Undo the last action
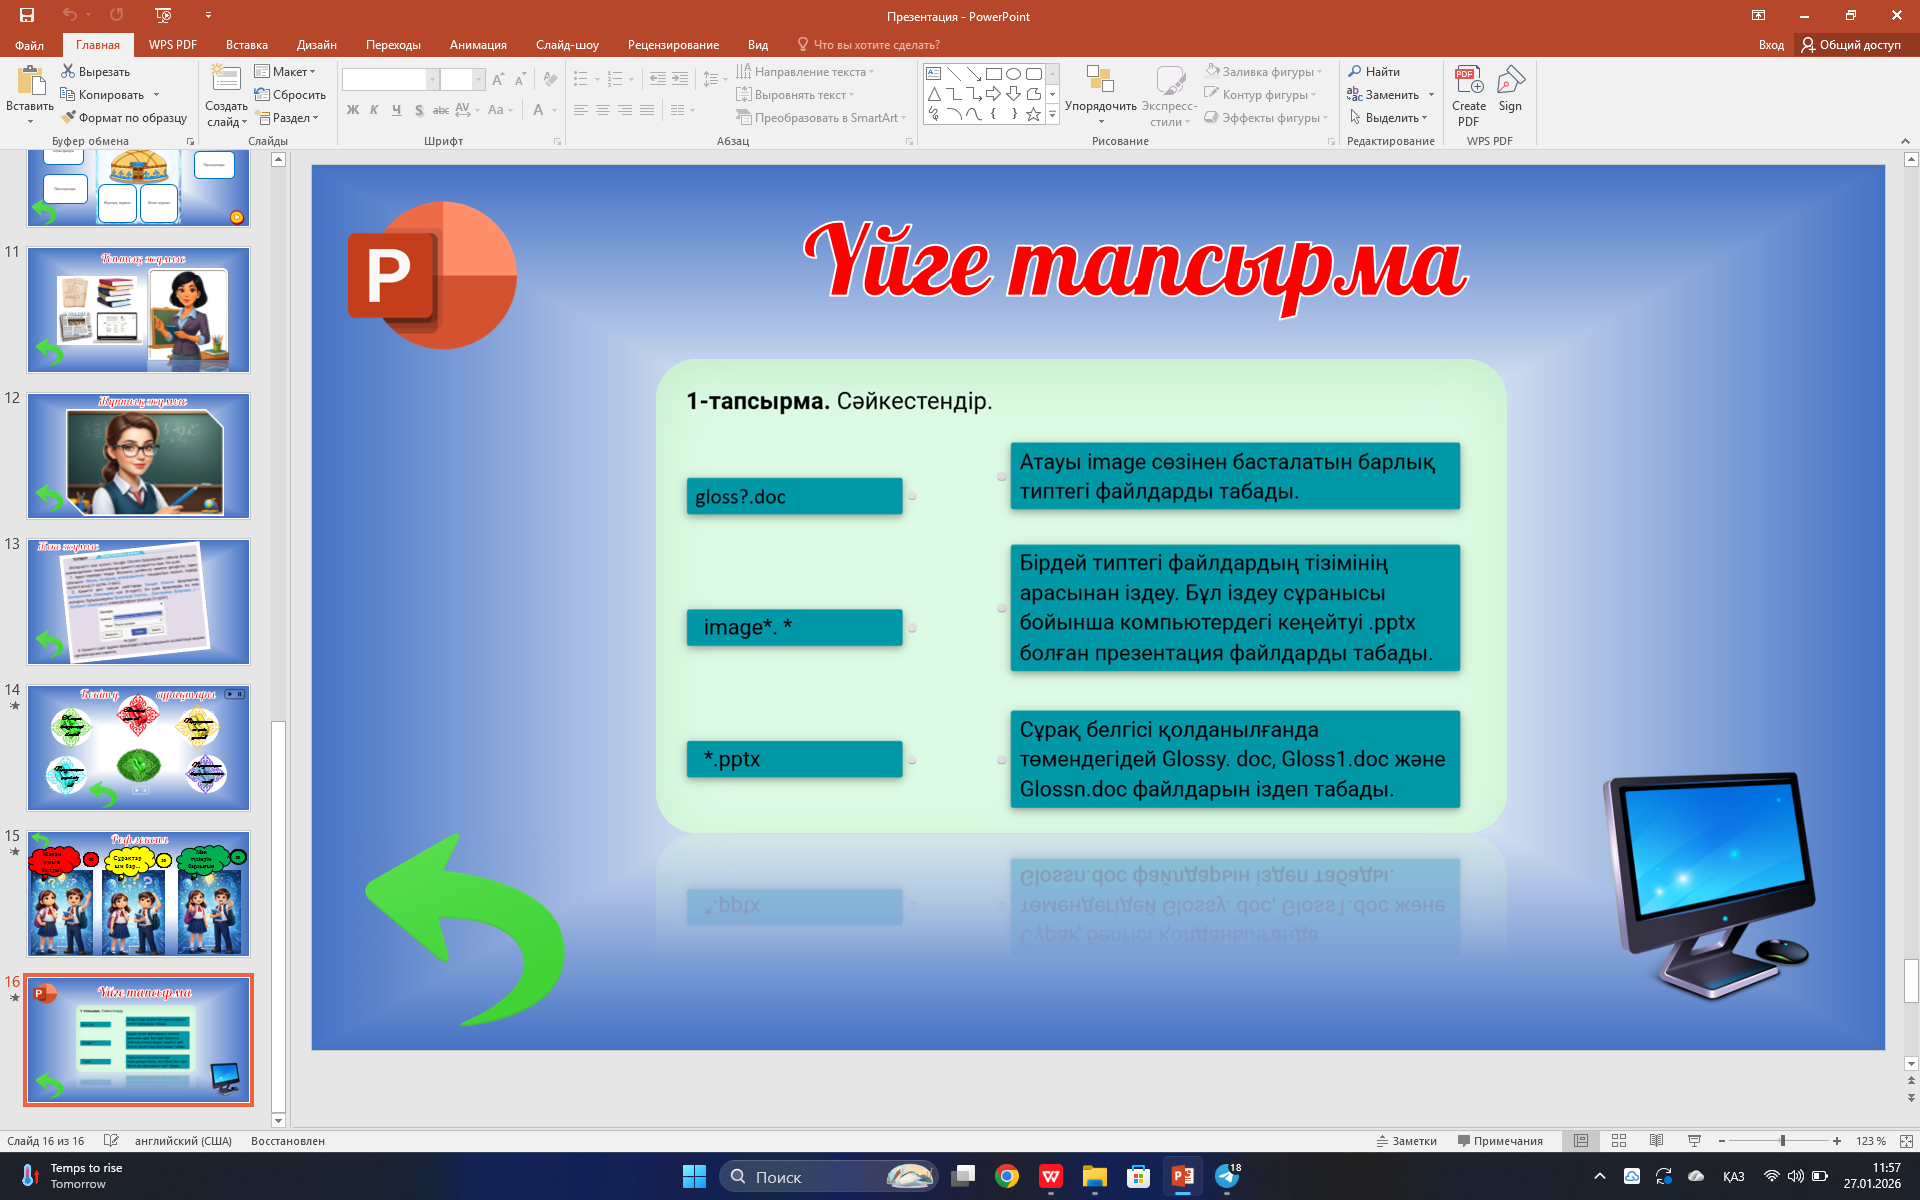Screen dimensions: 1920x1200 tap(69, 15)
